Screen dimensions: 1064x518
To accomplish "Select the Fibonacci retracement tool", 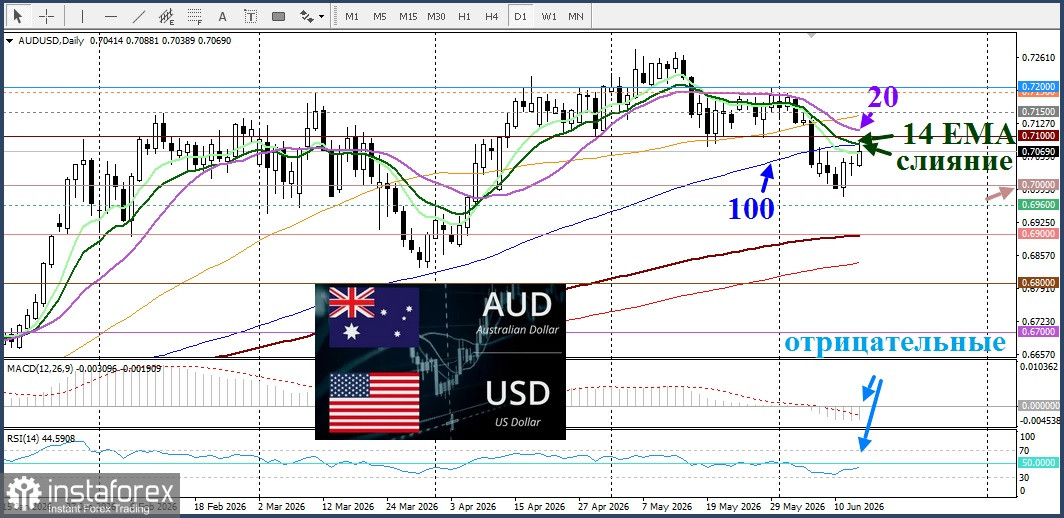I will tap(195, 16).
